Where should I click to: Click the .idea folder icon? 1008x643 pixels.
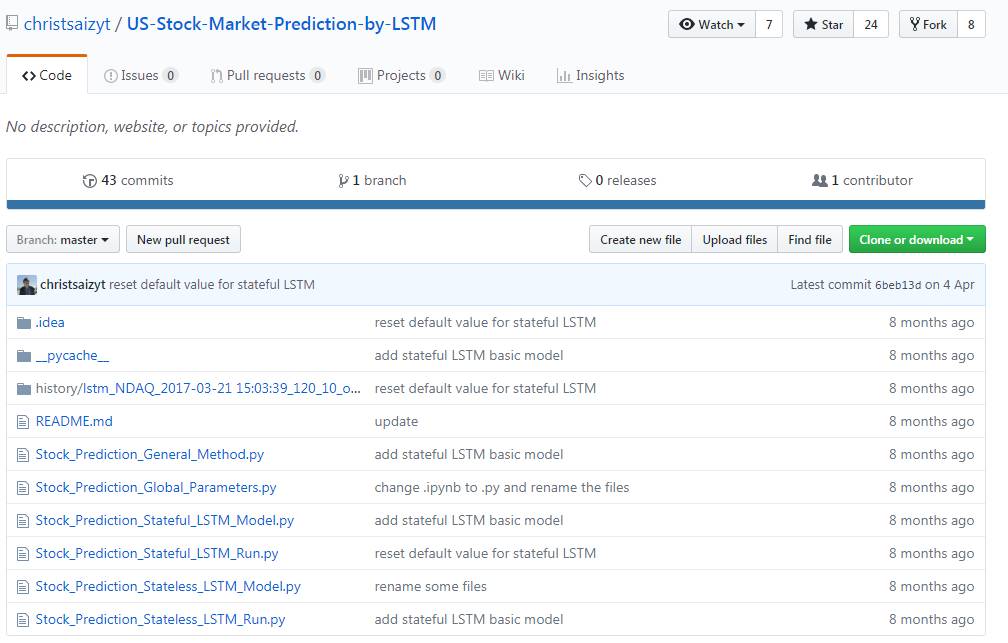click(24, 322)
